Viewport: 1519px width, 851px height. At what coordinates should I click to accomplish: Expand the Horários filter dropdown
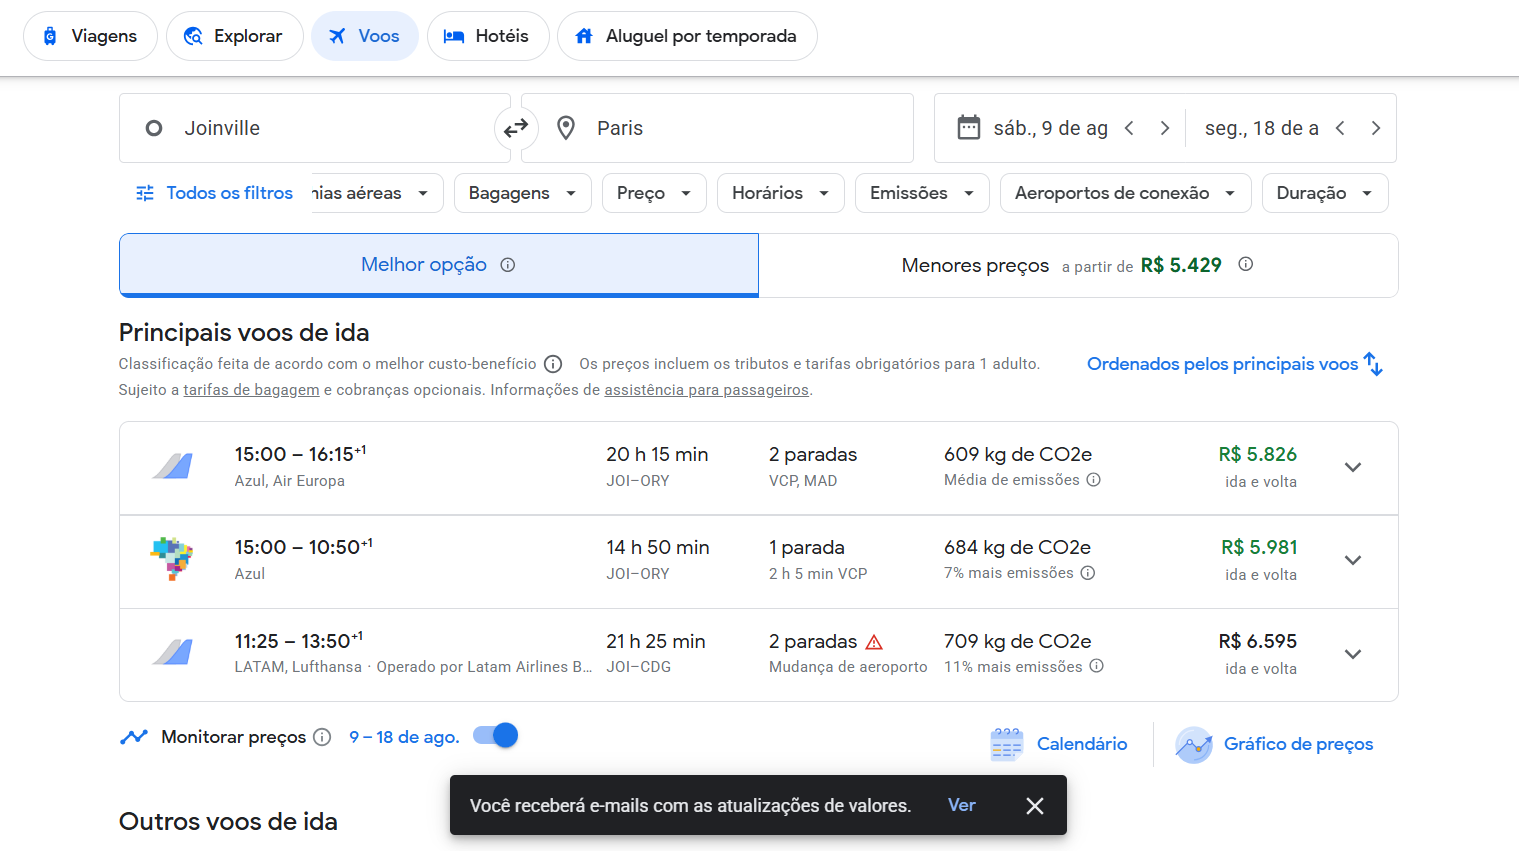[x=781, y=193]
